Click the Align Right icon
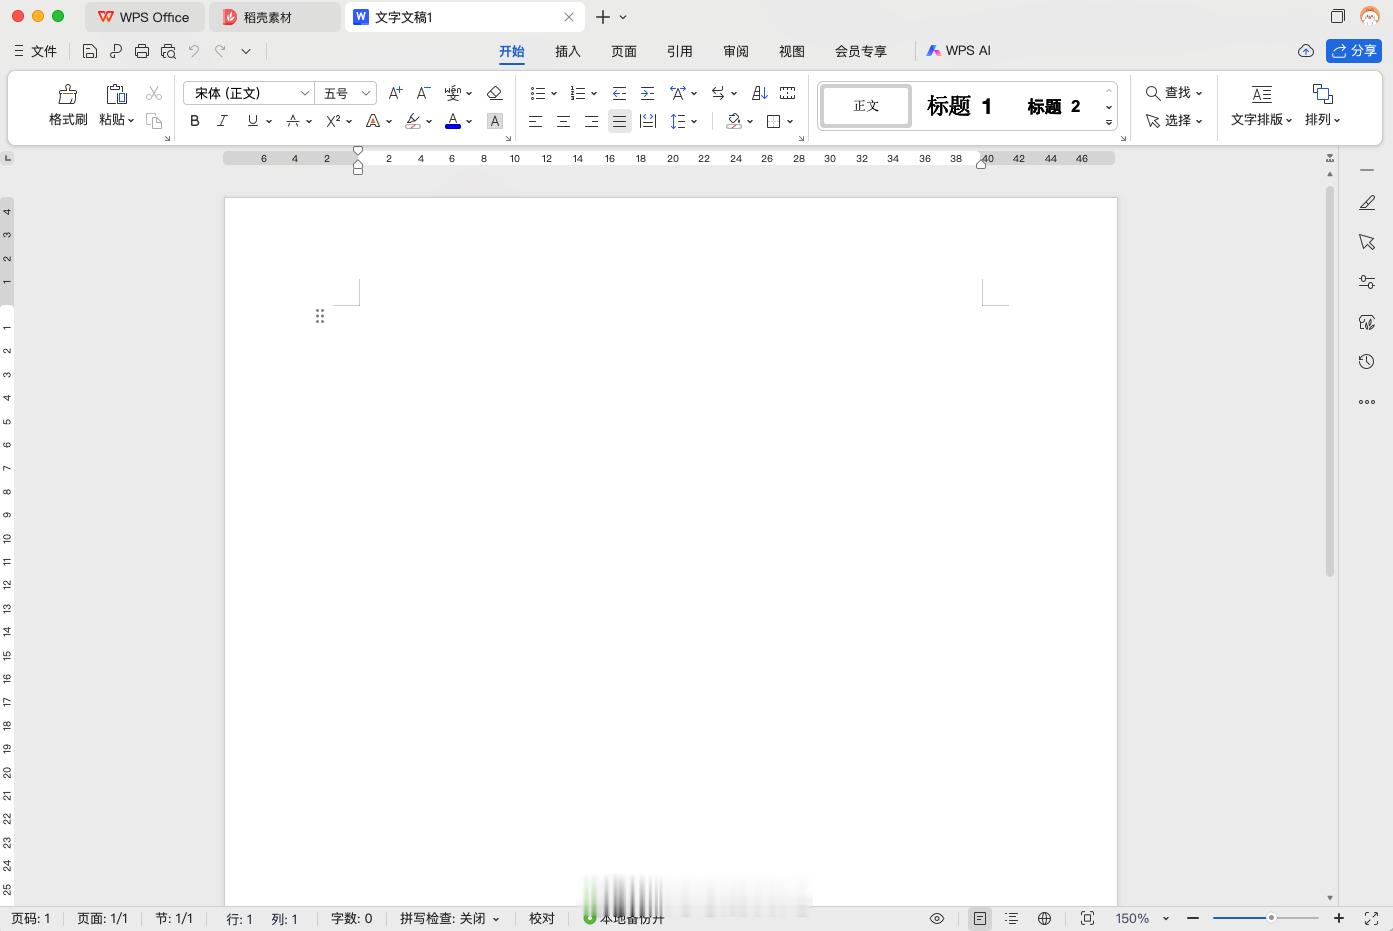The image size is (1393, 931). click(x=592, y=121)
